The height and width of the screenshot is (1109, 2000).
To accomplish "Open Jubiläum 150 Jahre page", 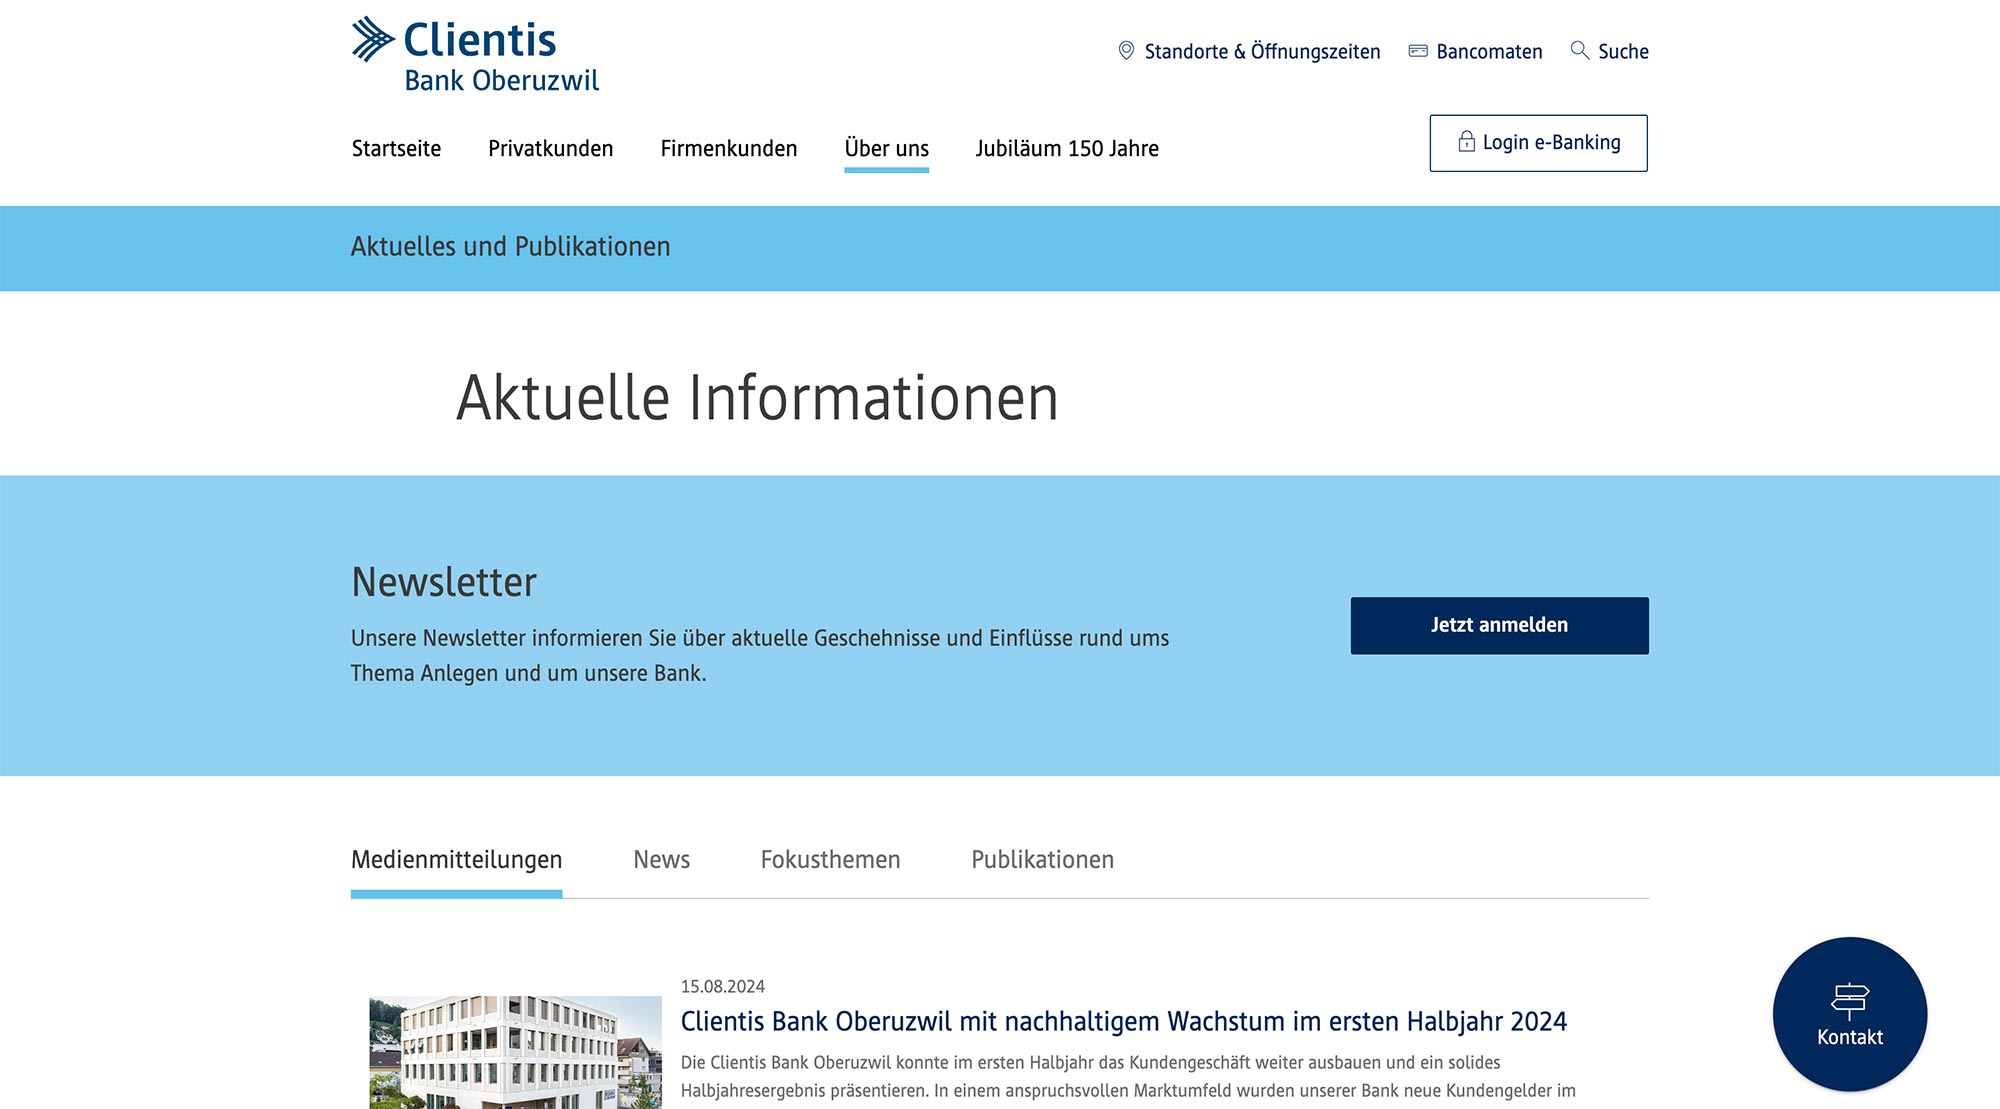I will (x=1067, y=149).
